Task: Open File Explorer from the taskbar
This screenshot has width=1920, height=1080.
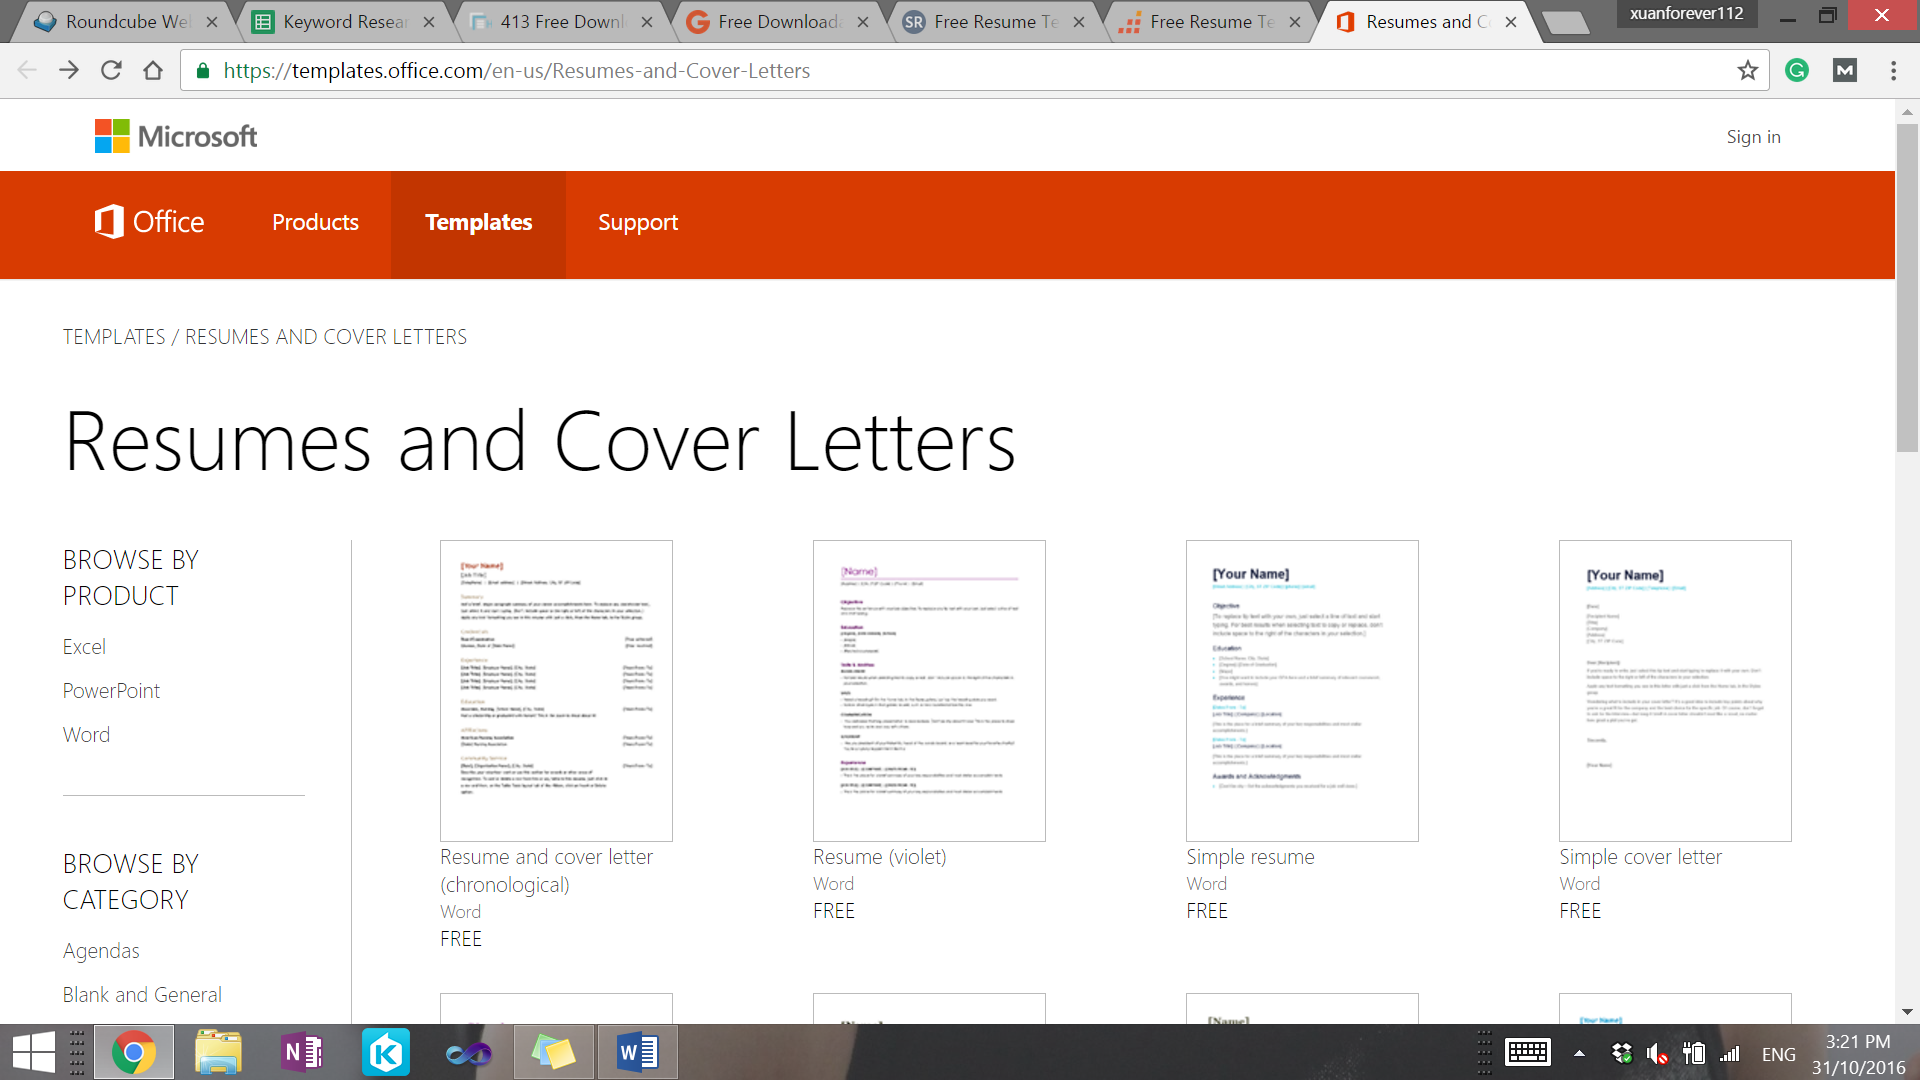Action: point(218,1052)
